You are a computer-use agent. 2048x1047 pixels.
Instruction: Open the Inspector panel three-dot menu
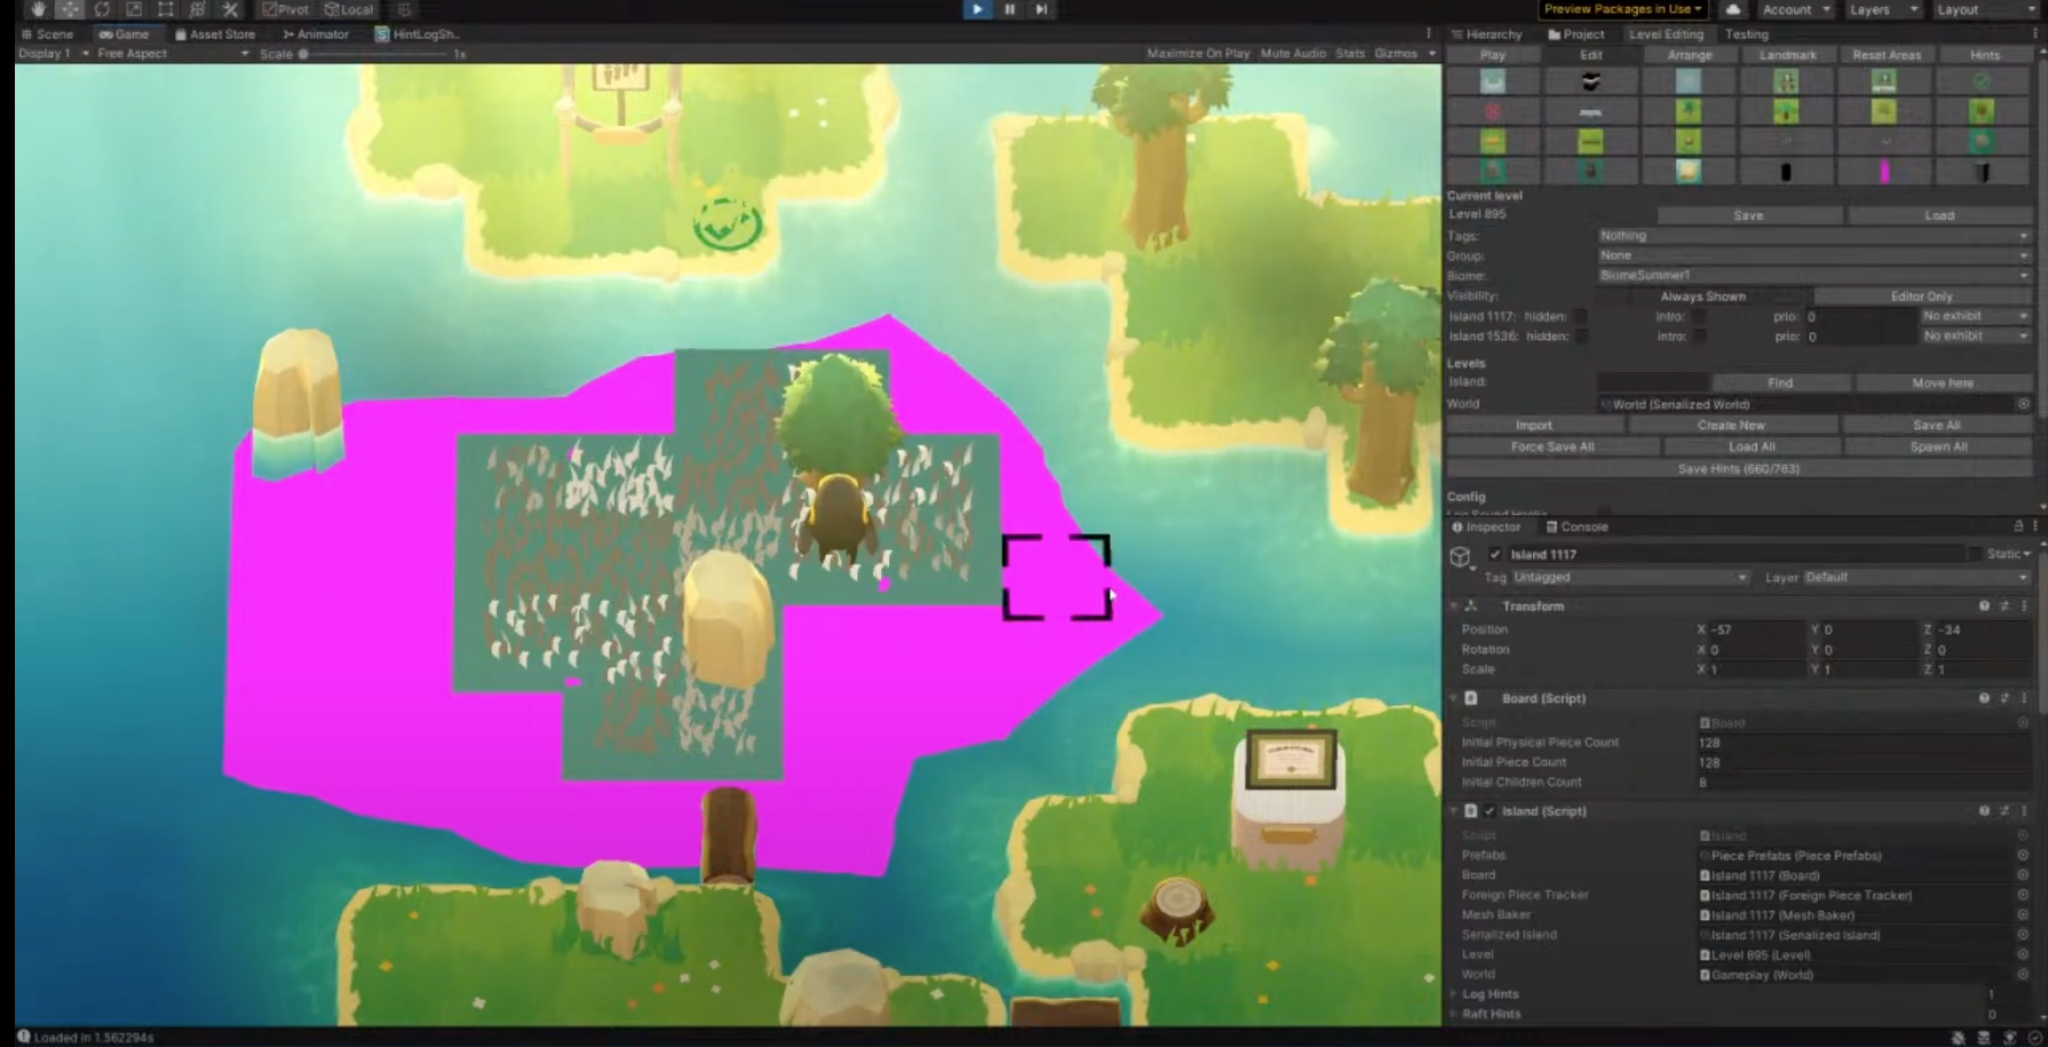[2035, 526]
